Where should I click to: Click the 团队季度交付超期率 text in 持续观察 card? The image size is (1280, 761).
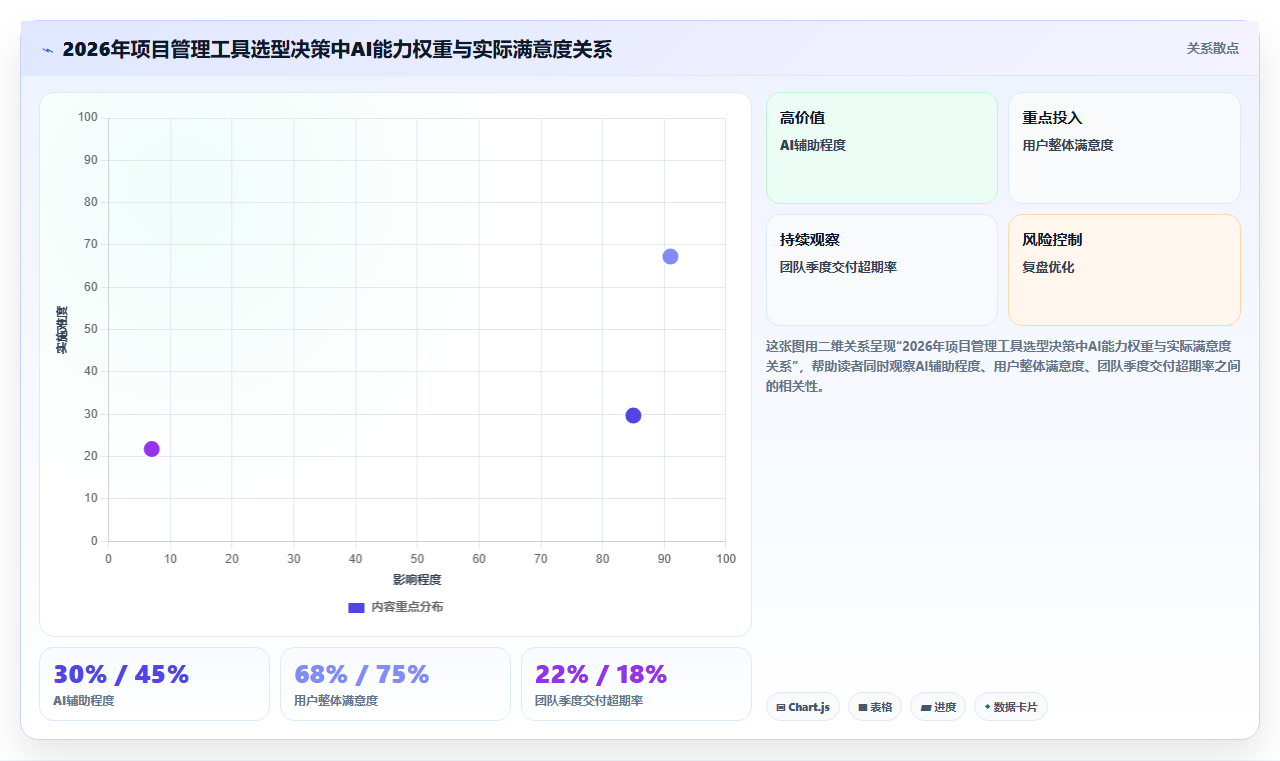[x=838, y=267]
